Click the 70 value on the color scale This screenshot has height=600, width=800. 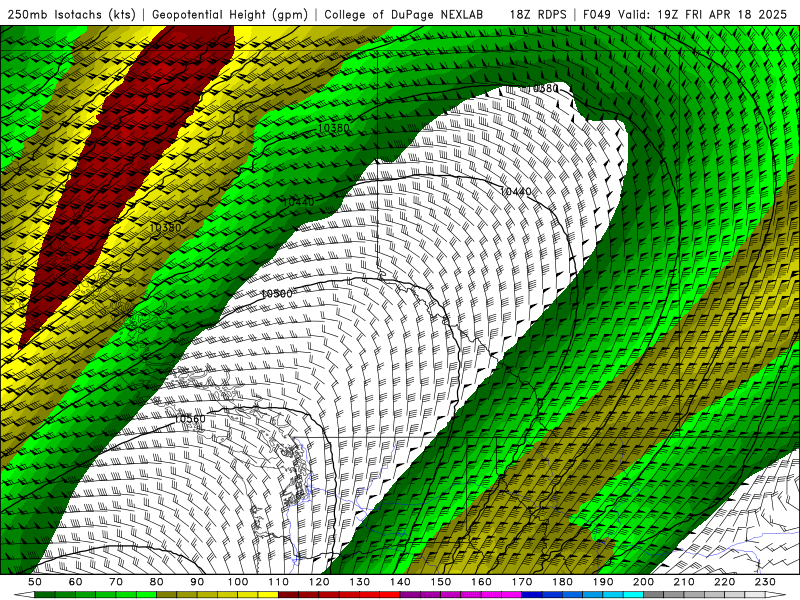[116, 582]
